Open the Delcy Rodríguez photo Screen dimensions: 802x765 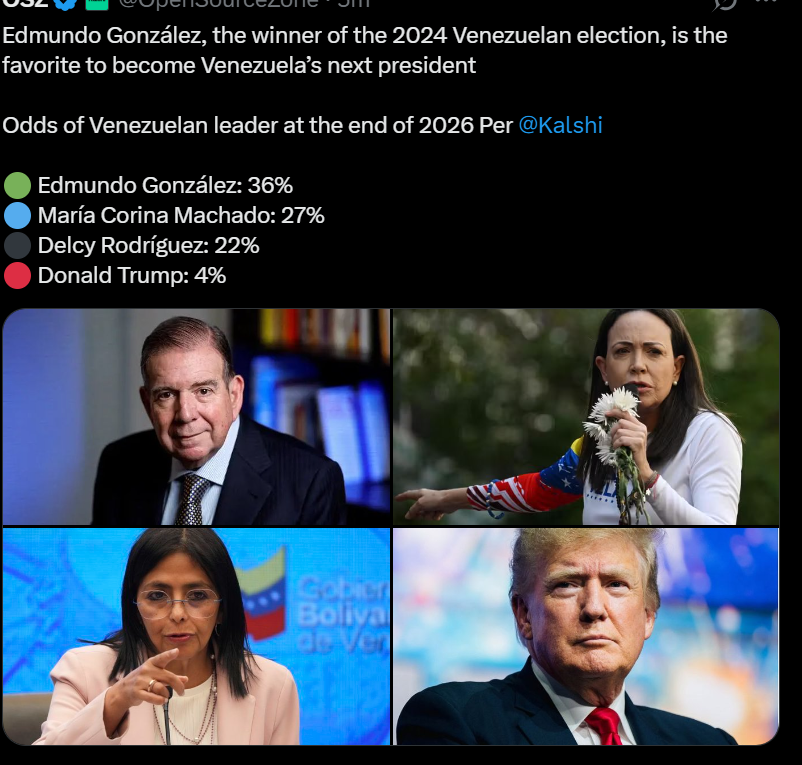196,636
